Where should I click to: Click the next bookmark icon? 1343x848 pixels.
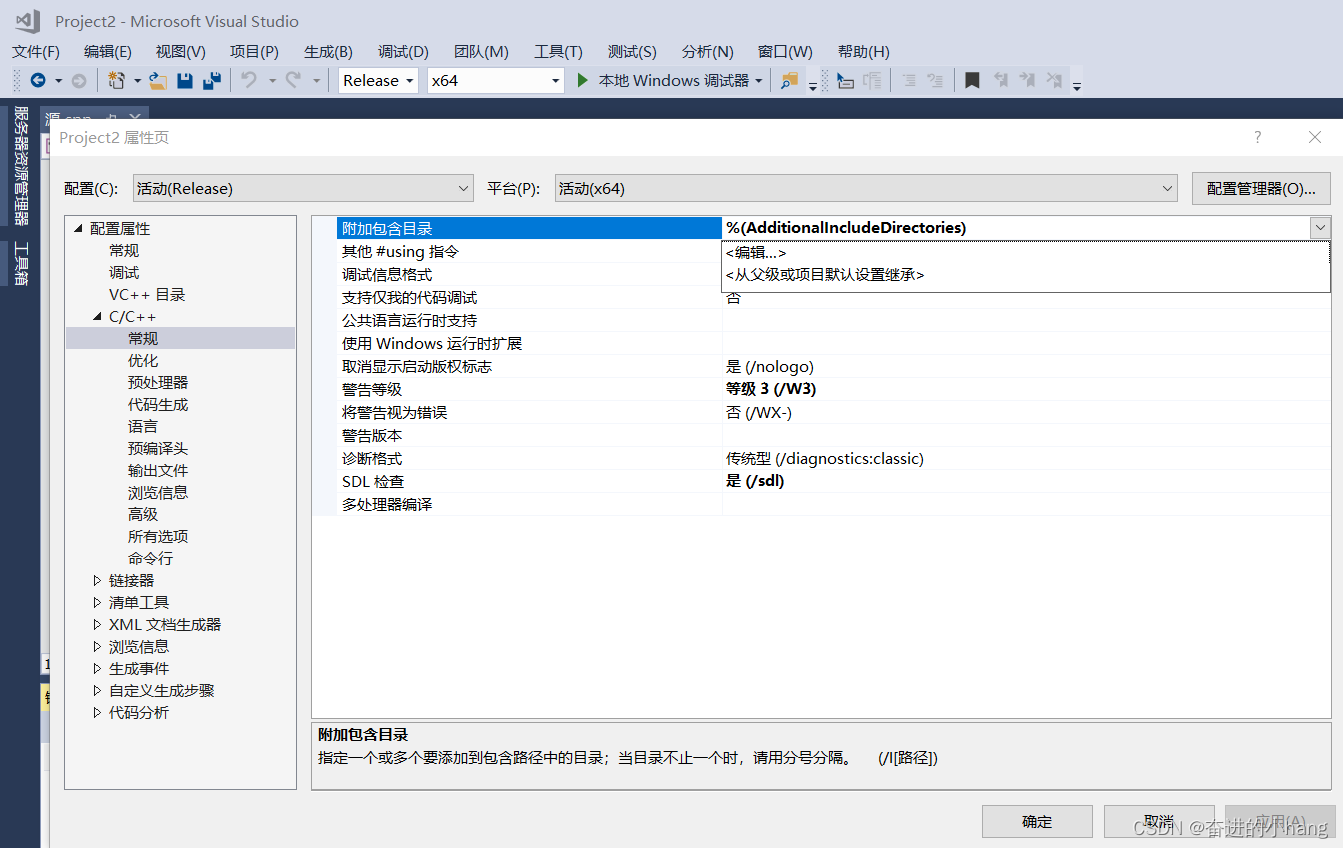(1027, 81)
